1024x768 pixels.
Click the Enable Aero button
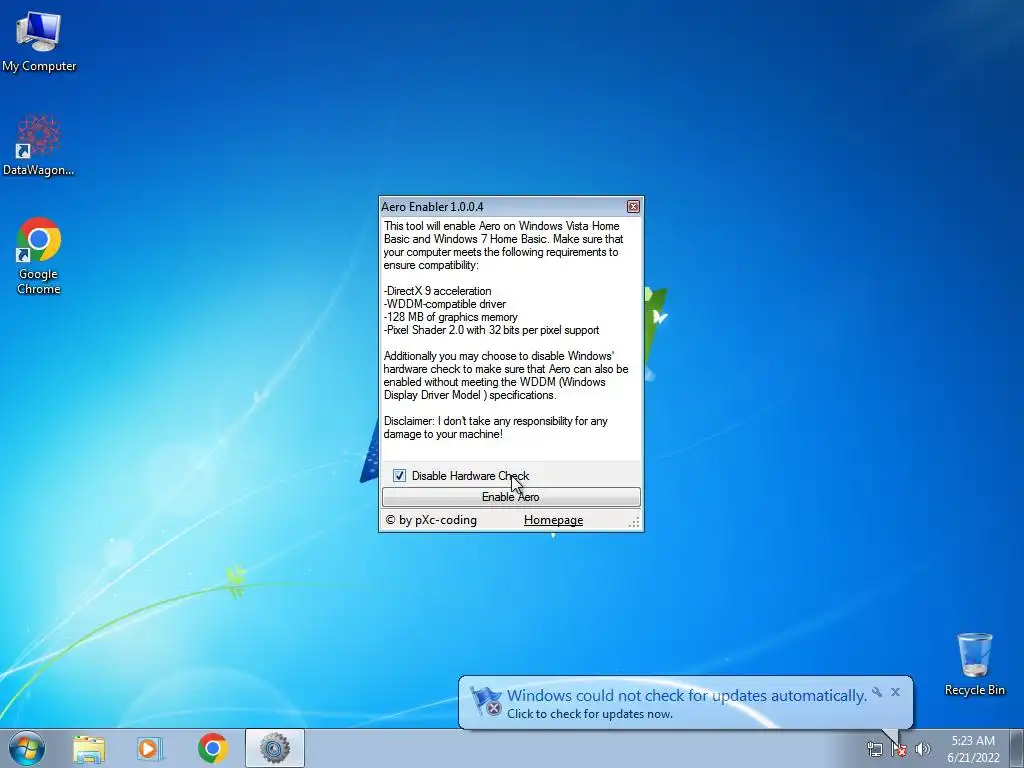pyautogui.click(x=511, y=497)
